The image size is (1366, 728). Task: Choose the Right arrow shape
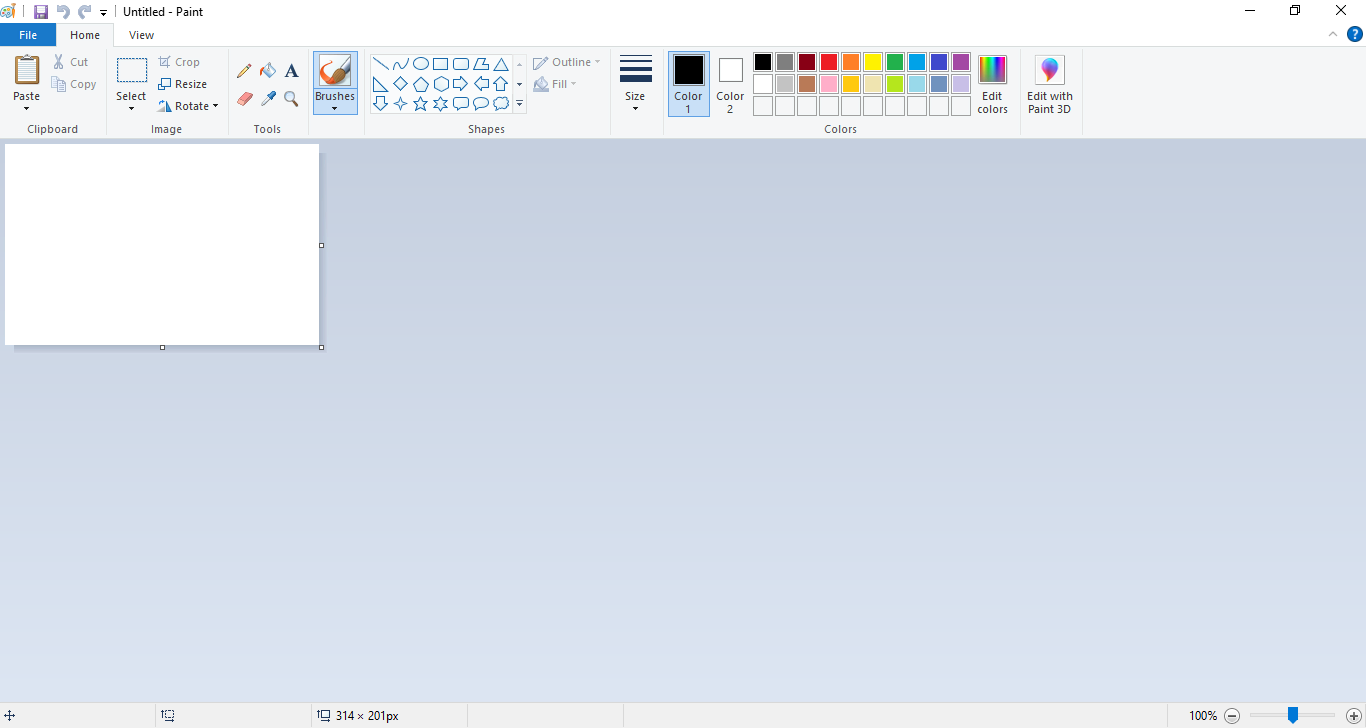pos(461,84)
